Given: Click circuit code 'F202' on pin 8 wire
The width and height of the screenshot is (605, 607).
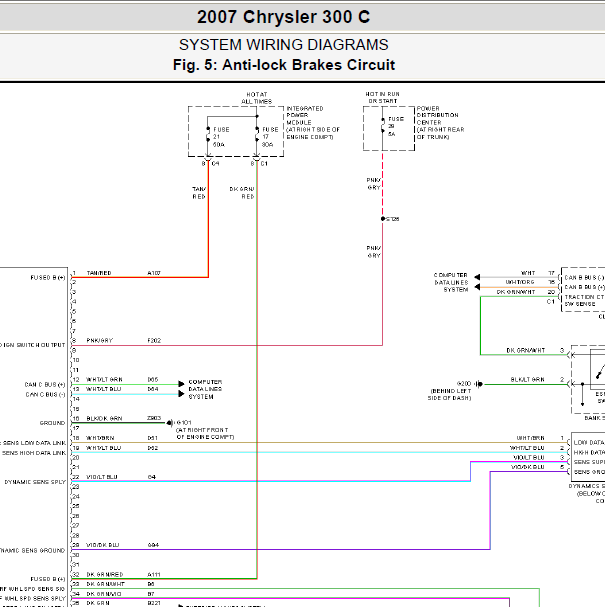Looking at the screenshot, I should coord(154,341).
